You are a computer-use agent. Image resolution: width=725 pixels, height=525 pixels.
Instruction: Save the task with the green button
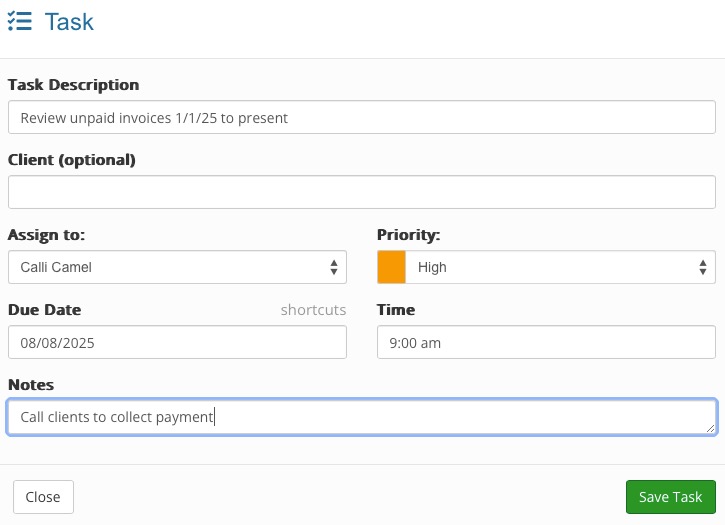click(670, 497)
